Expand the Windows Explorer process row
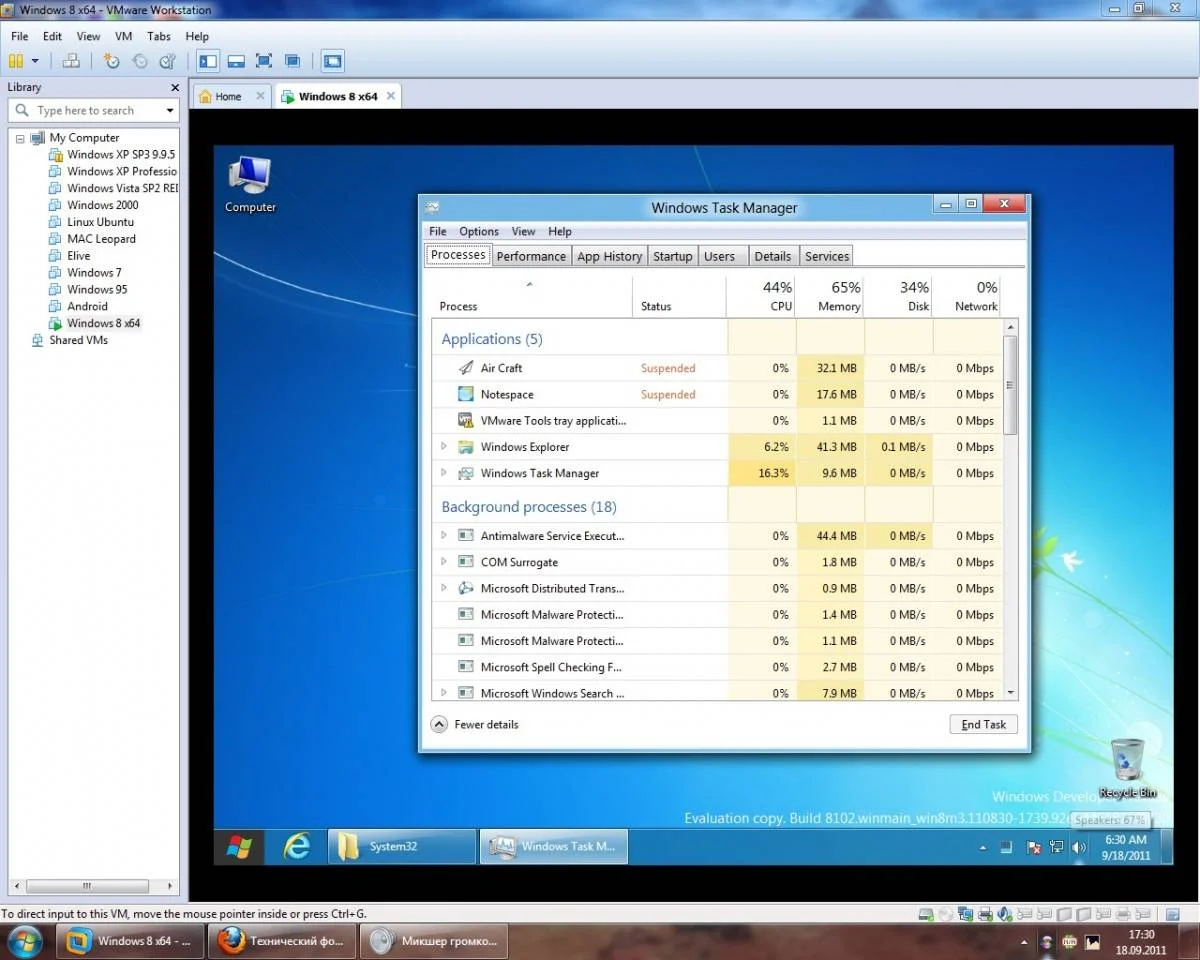The width and height of the screenshot is (1200, 960). pos(444,447)
